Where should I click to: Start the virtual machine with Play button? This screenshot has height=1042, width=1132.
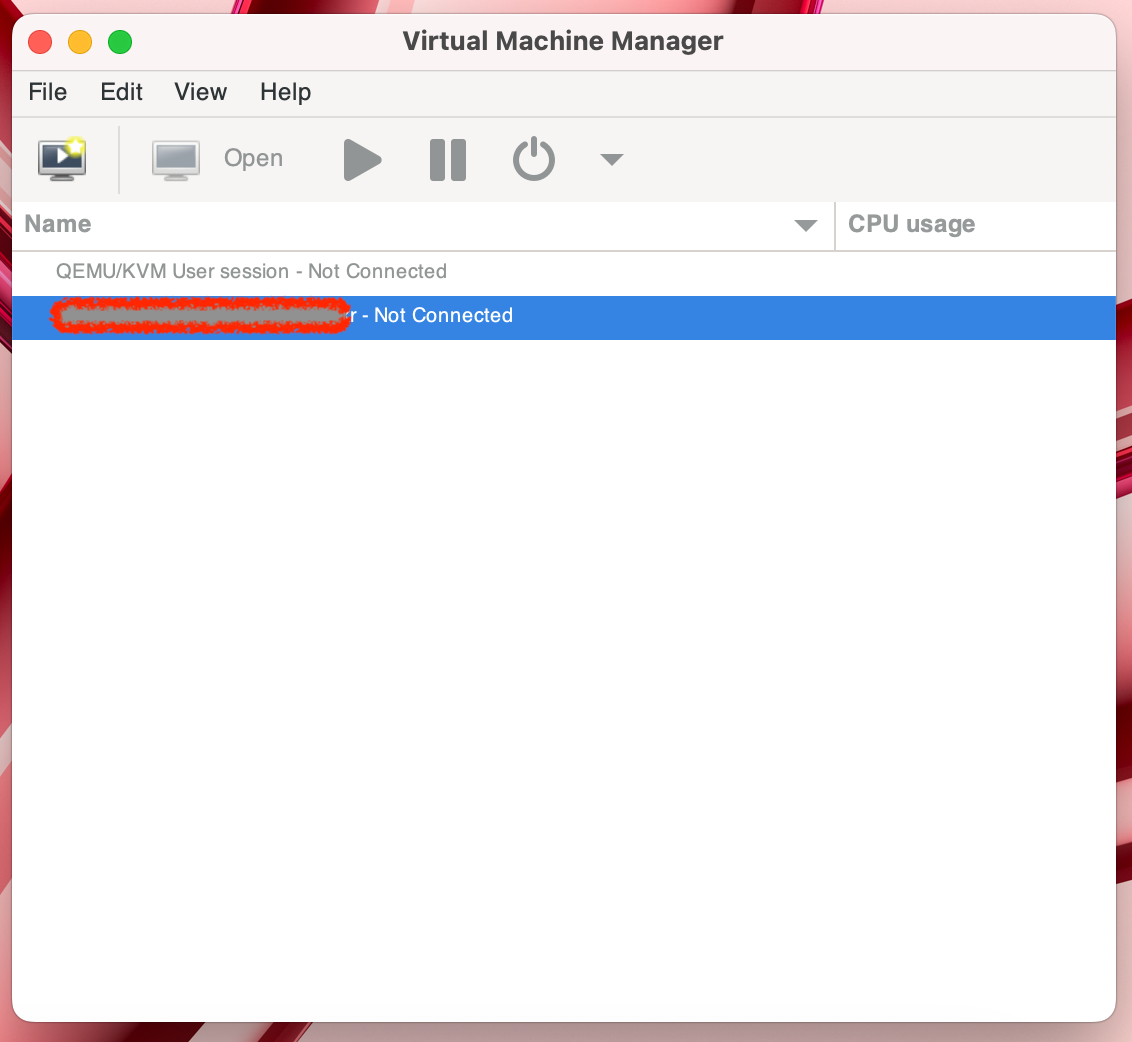(362, 160)
